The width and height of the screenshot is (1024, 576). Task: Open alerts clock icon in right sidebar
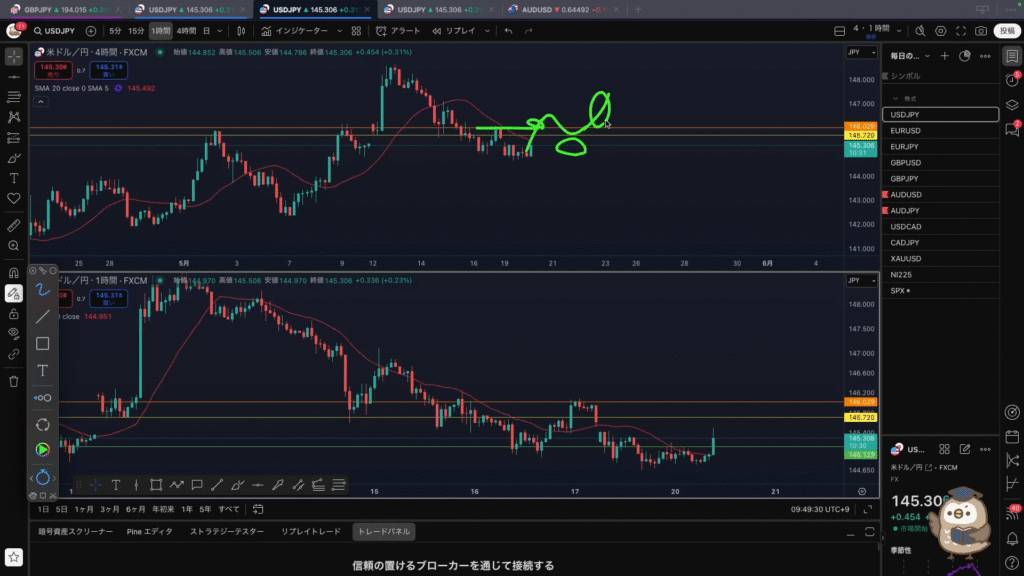pyautogui.click(x=1012, y=80)
